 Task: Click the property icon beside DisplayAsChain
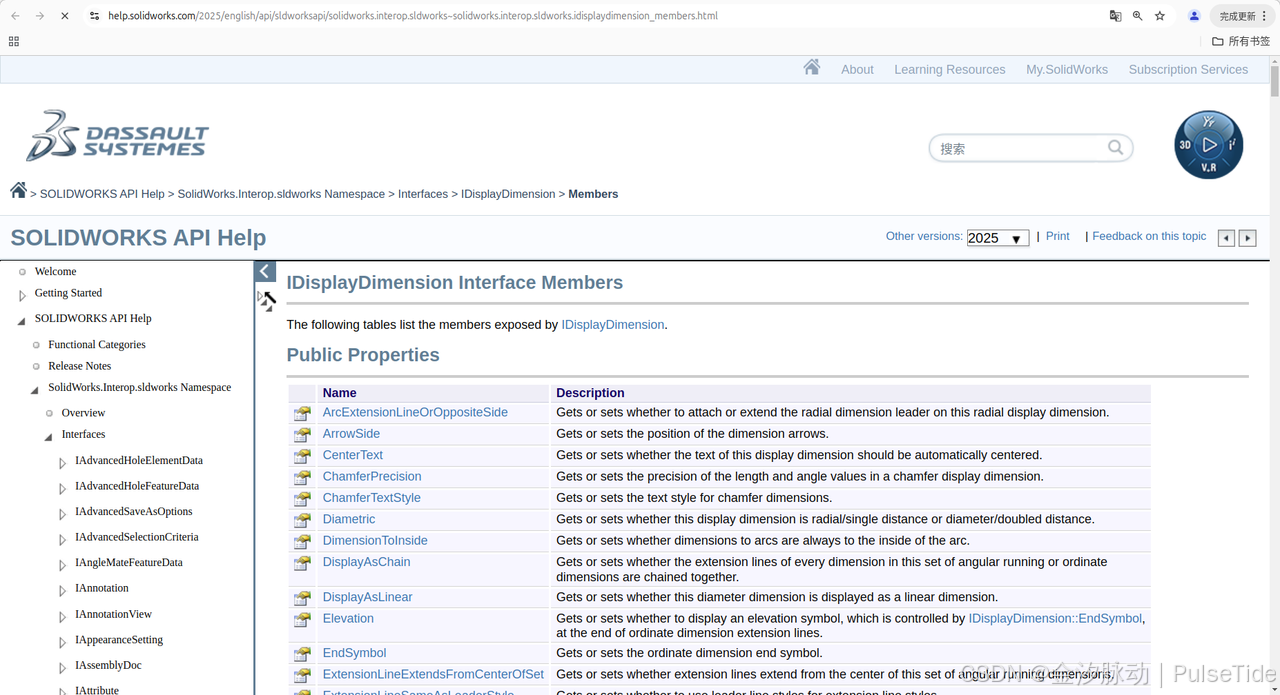click(302, 563)
